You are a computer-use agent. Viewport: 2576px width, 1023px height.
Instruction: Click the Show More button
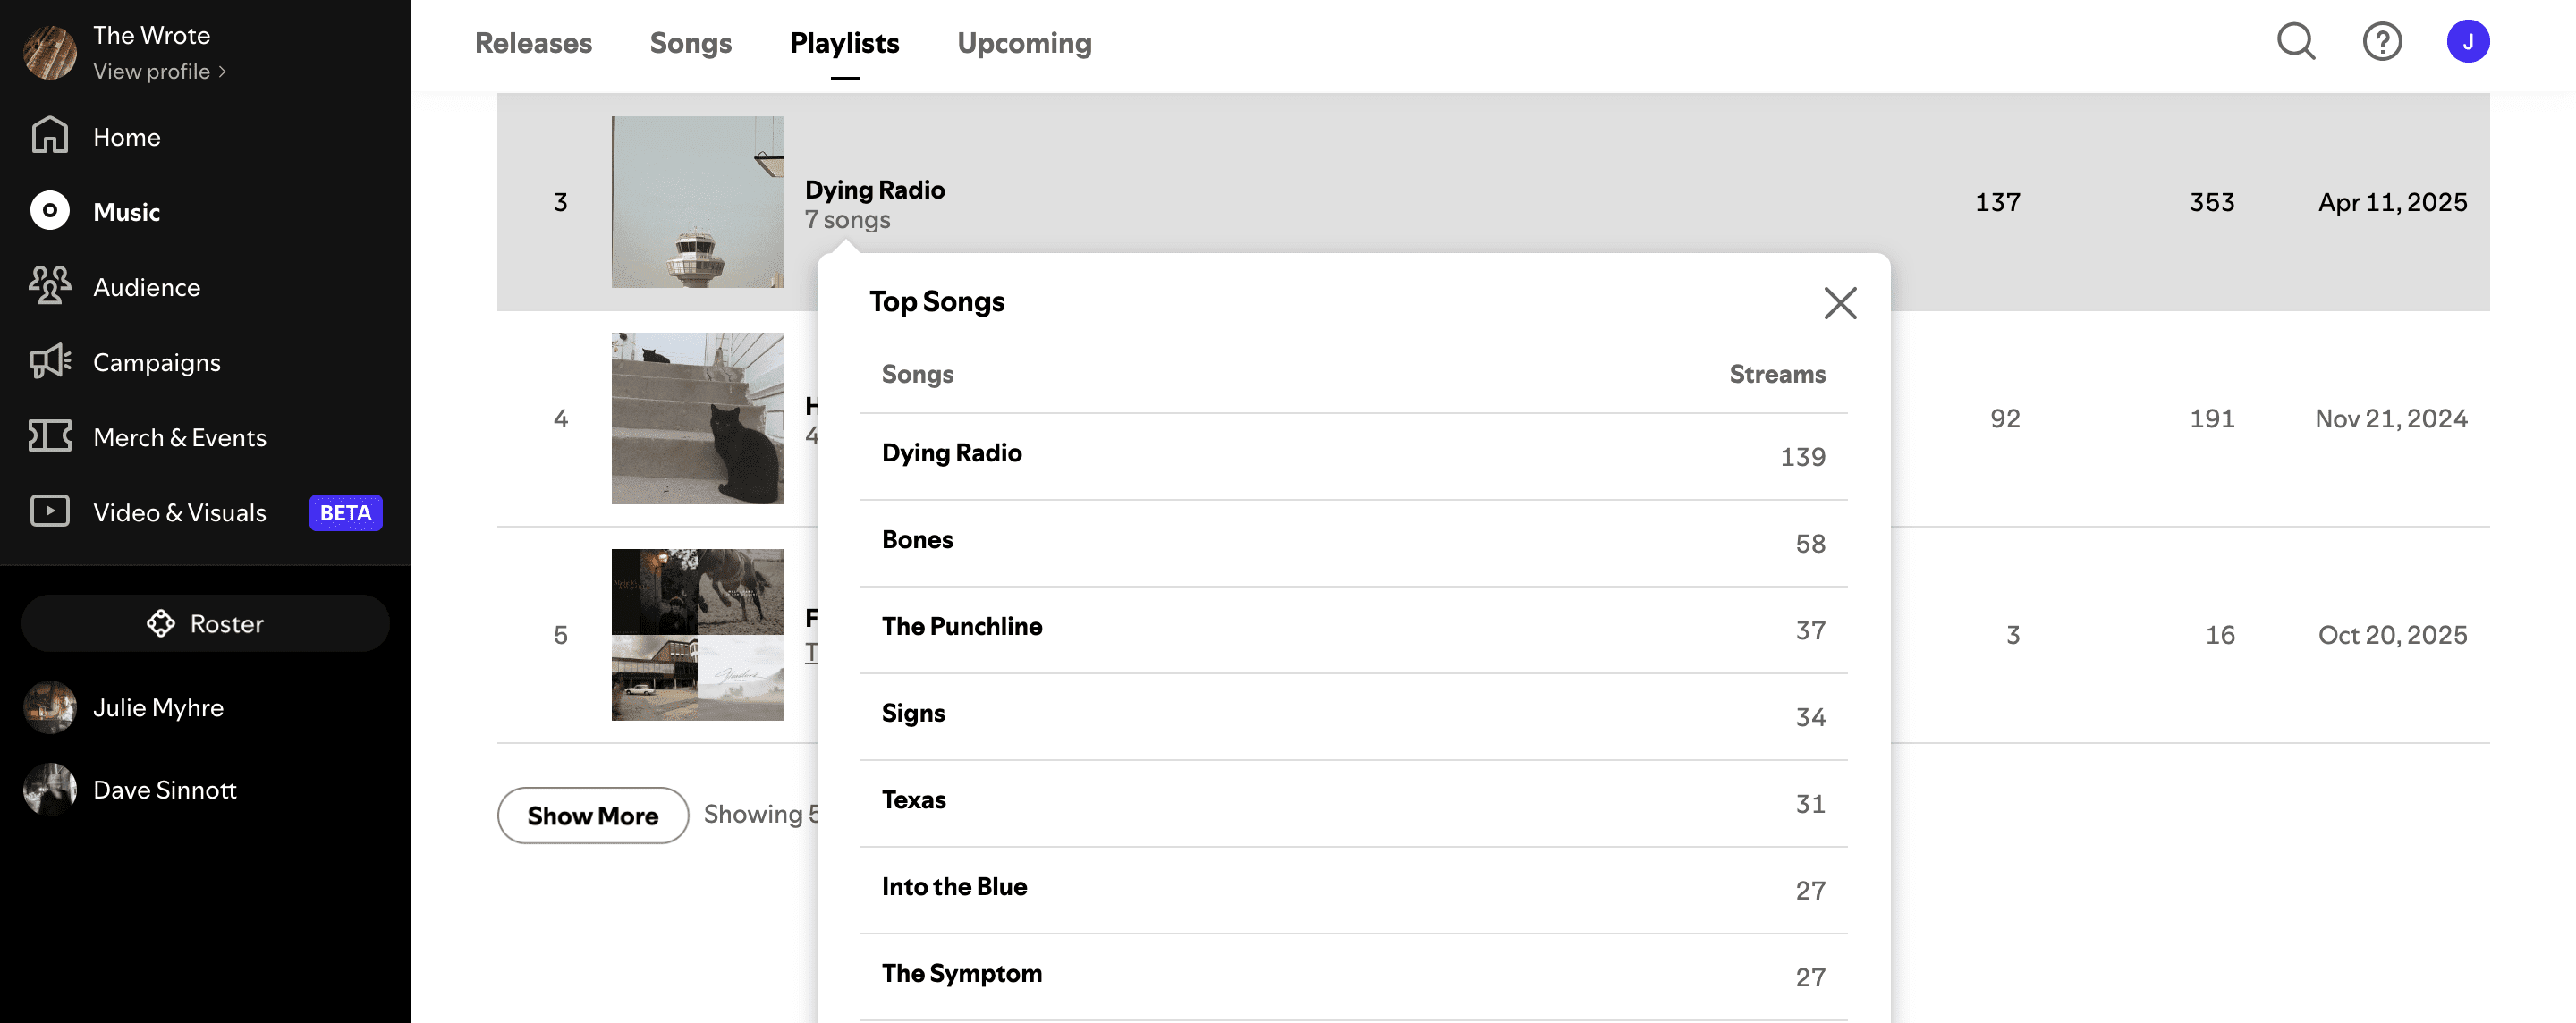click(592, 815)
